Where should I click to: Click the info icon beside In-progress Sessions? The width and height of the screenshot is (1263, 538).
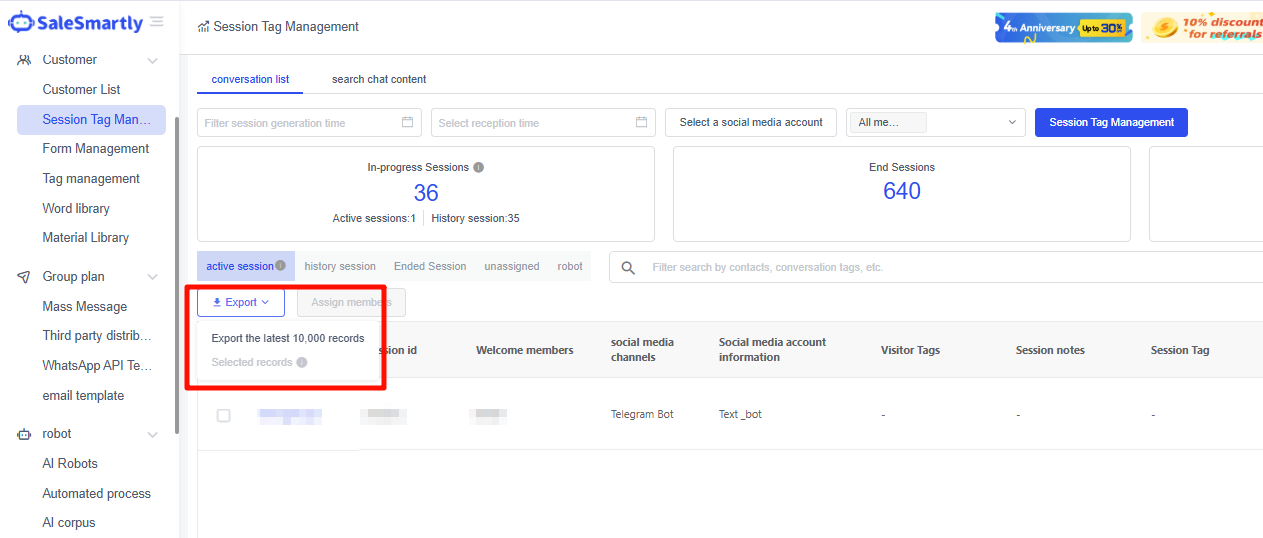[478, 167]
